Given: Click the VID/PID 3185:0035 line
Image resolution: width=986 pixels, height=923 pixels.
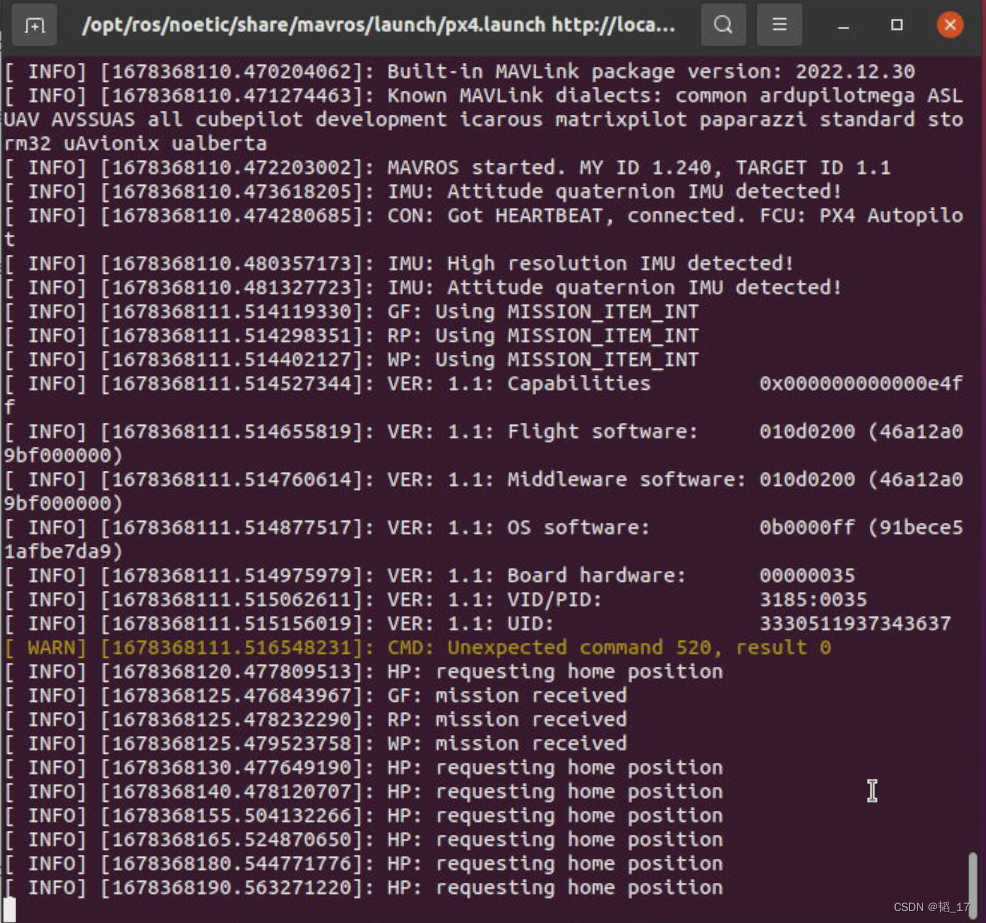Looking at the screenshot, I should pyautogui.click(x=435, y=600).
